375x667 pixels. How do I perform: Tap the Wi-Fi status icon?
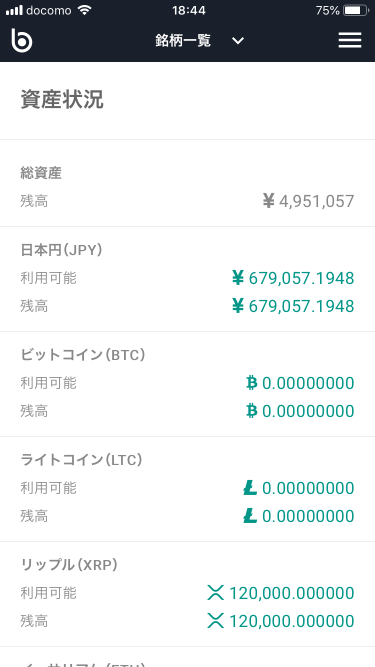point(85,10)
